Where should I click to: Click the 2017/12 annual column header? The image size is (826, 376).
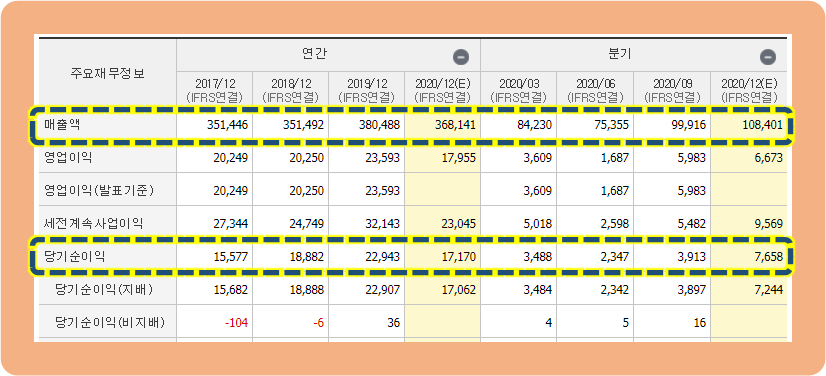[215, 90]
